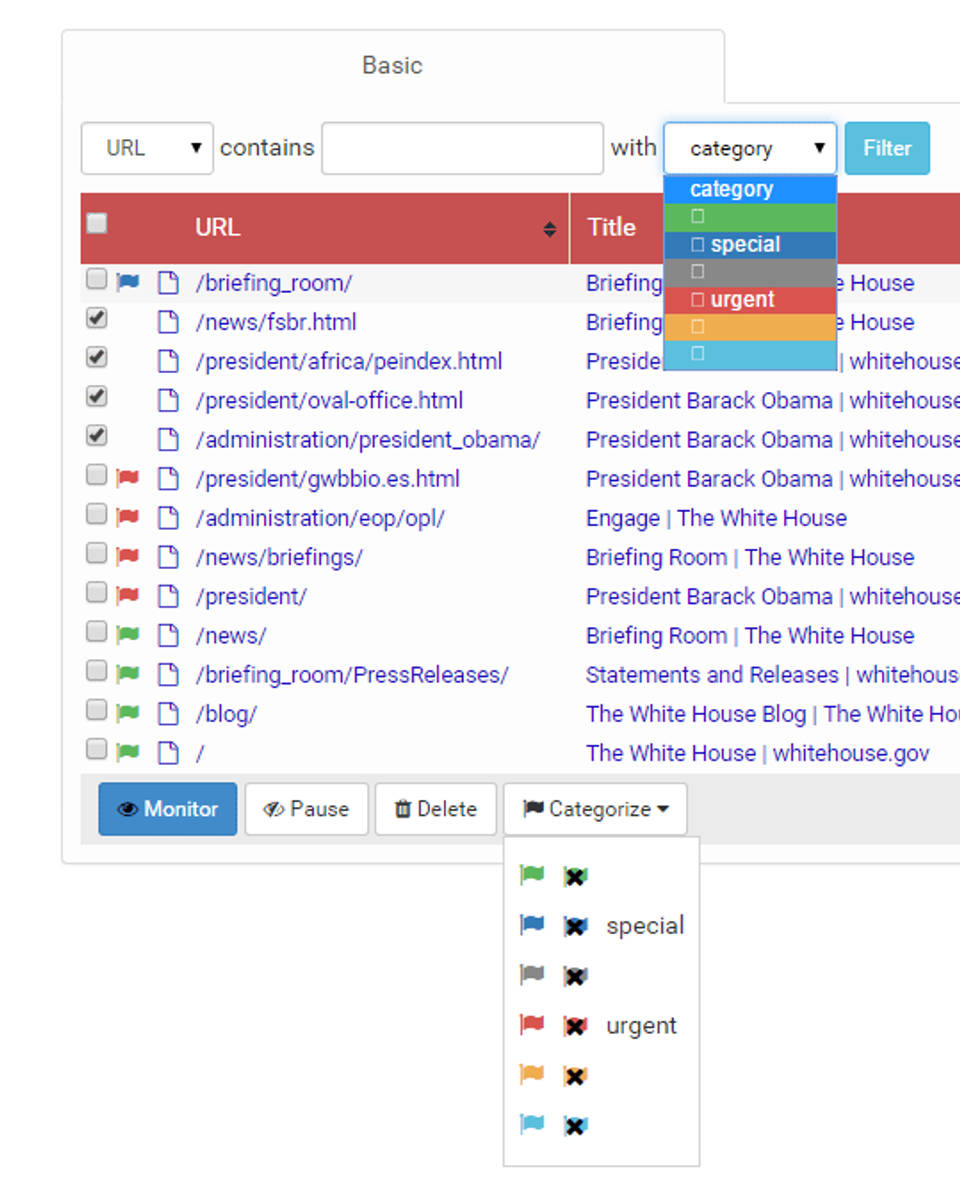The width and height of the screenshot is (960, 1193).
Task: Click the Monitor button
Action: 167,809
